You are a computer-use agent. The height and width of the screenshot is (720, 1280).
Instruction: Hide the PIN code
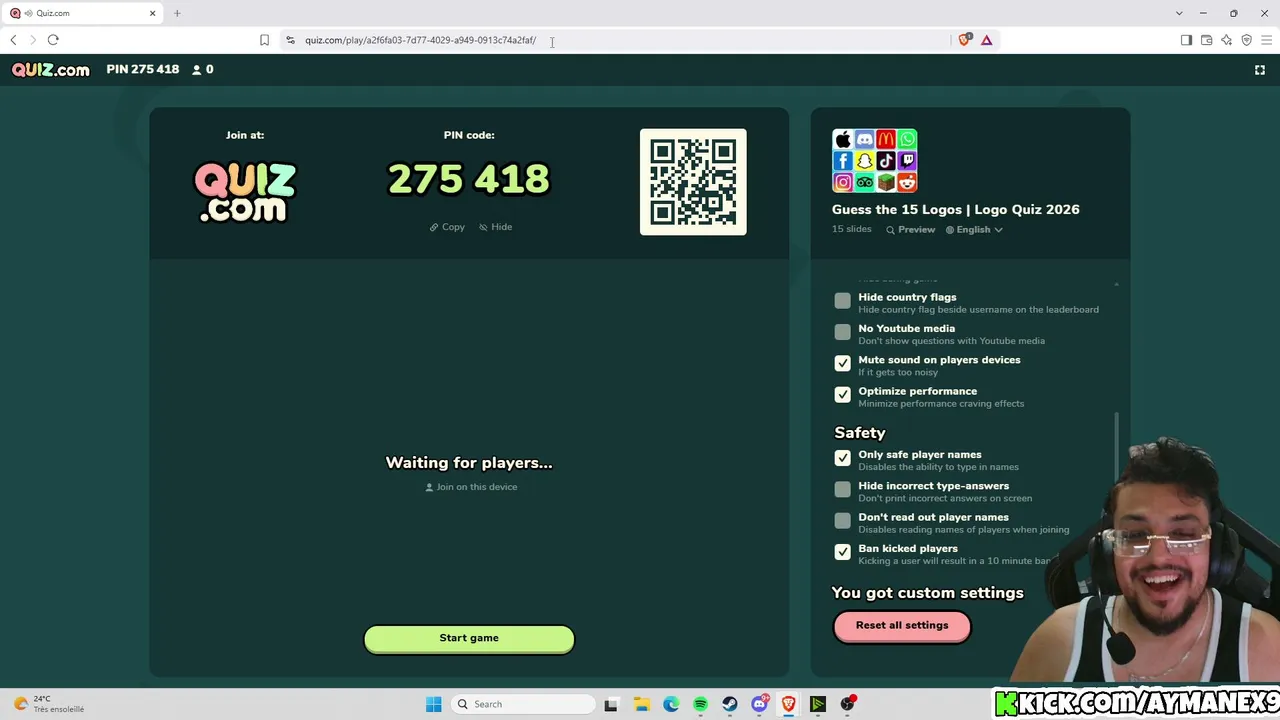(495, 227)
